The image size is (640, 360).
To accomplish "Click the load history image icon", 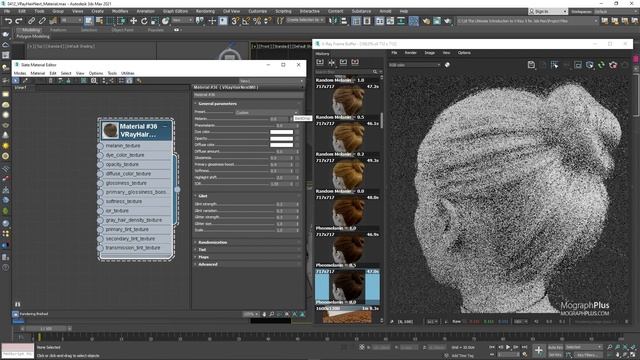I will tap(343, 62).
